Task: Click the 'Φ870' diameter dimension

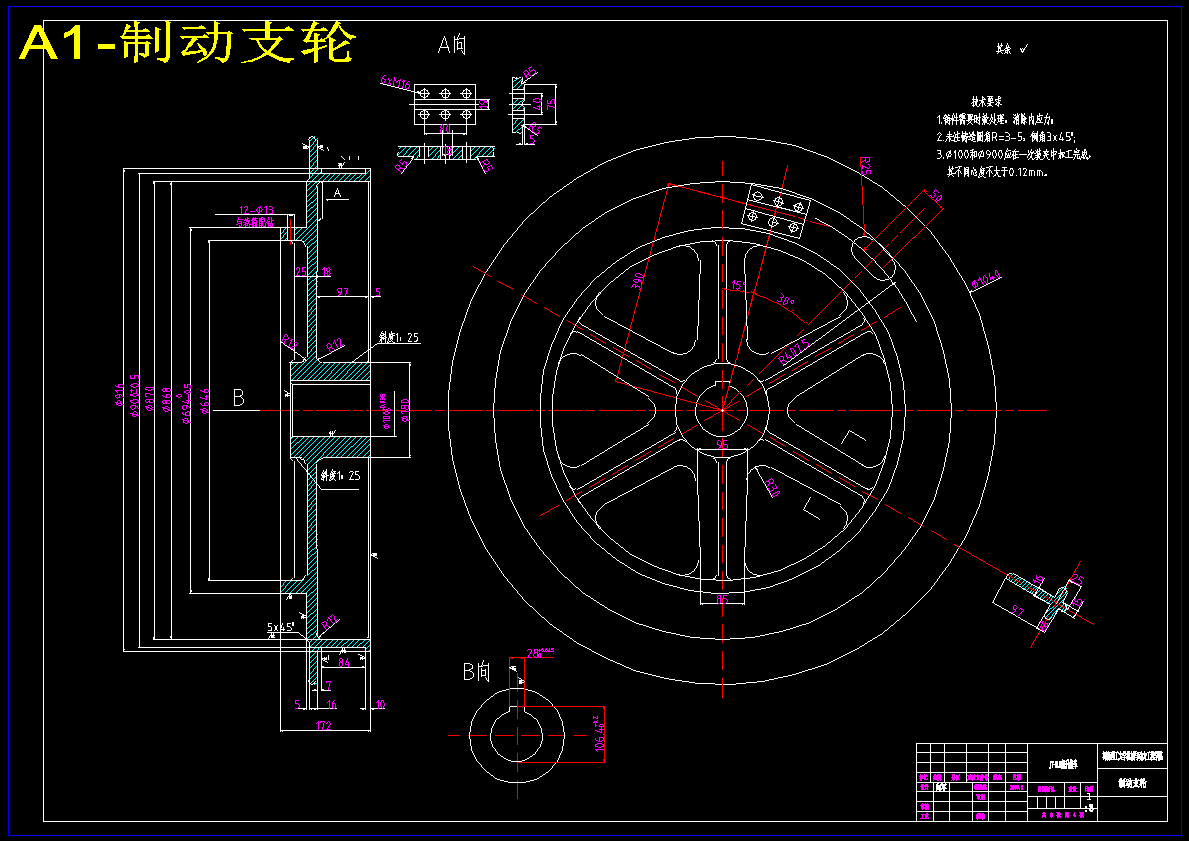Action: pyautogui.click(x=151, y=398)
